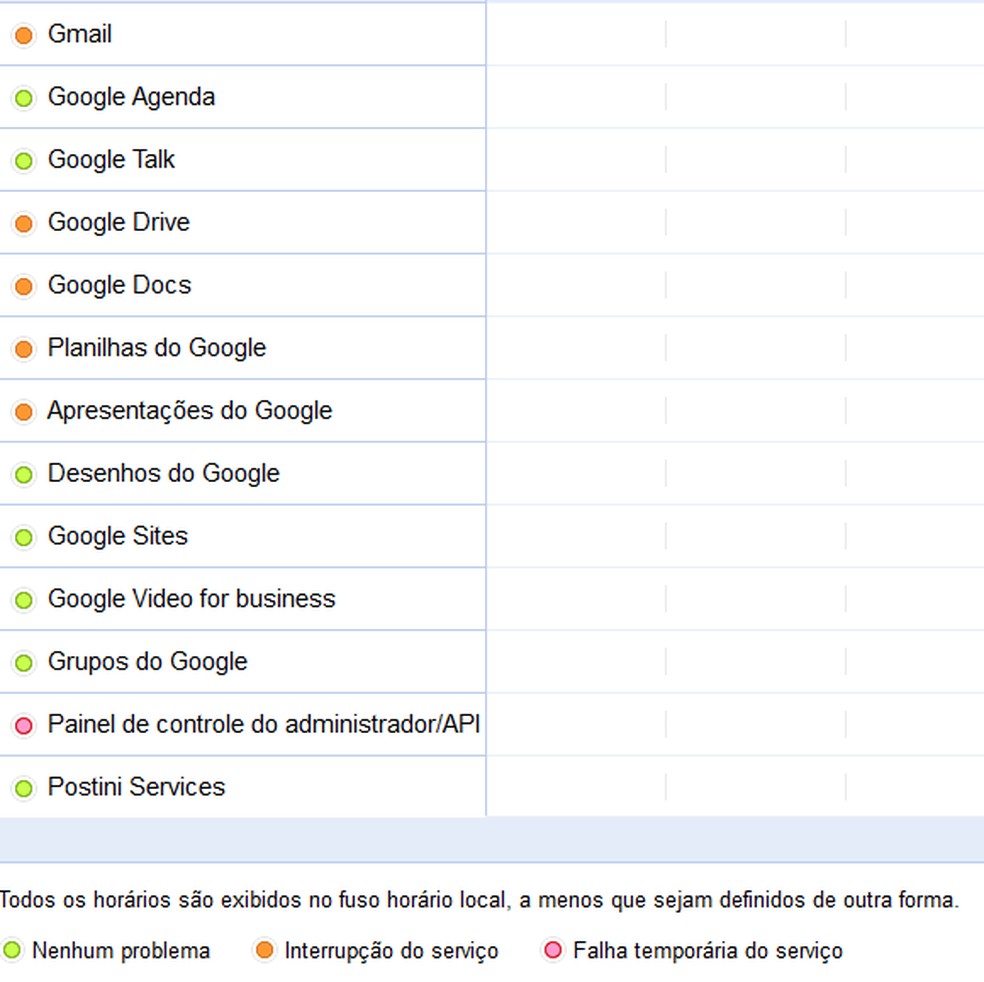Select the Google Drive row label
The height and width of the screenshot is (982, 984).
tap(118, 223)
